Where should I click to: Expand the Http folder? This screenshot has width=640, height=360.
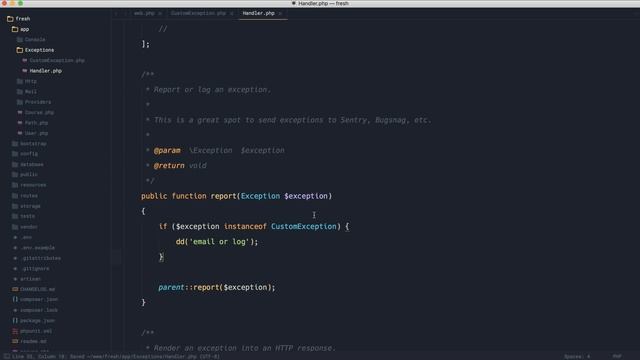point(27,81)
